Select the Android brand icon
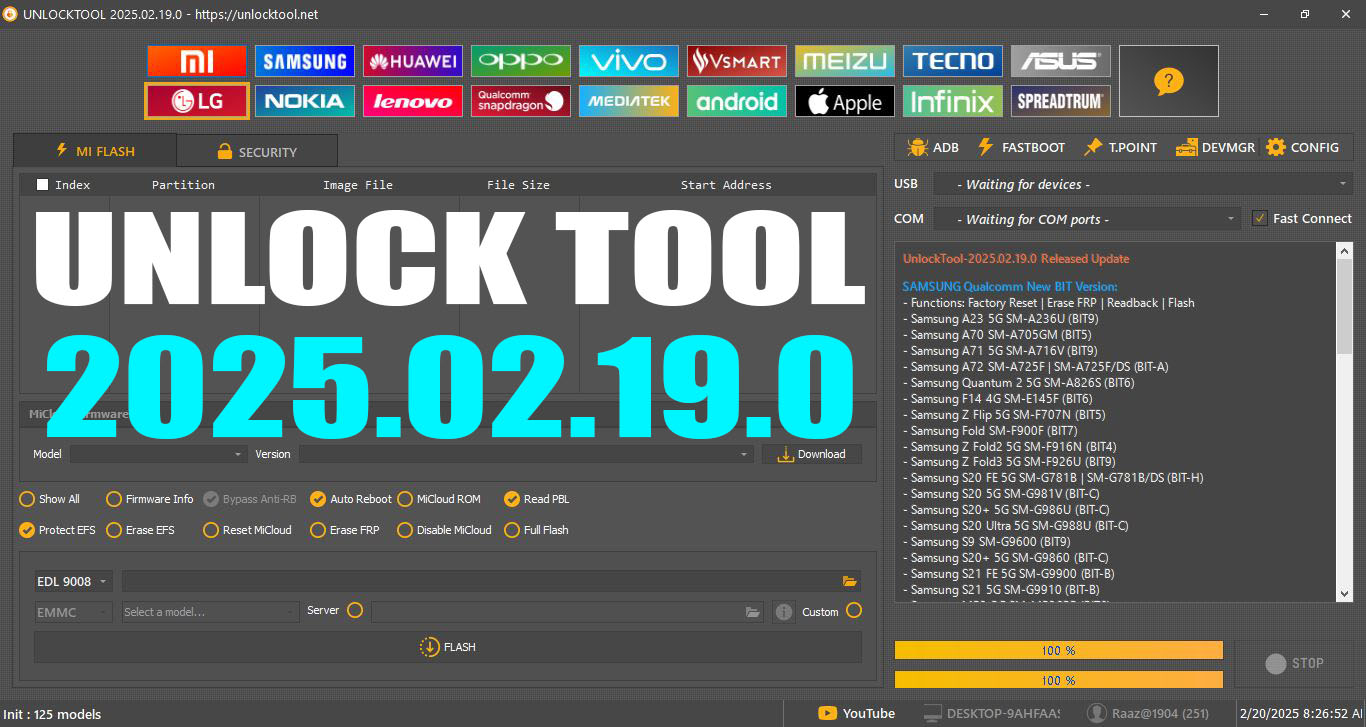1366x727 pixels. (x=737, y=101)
